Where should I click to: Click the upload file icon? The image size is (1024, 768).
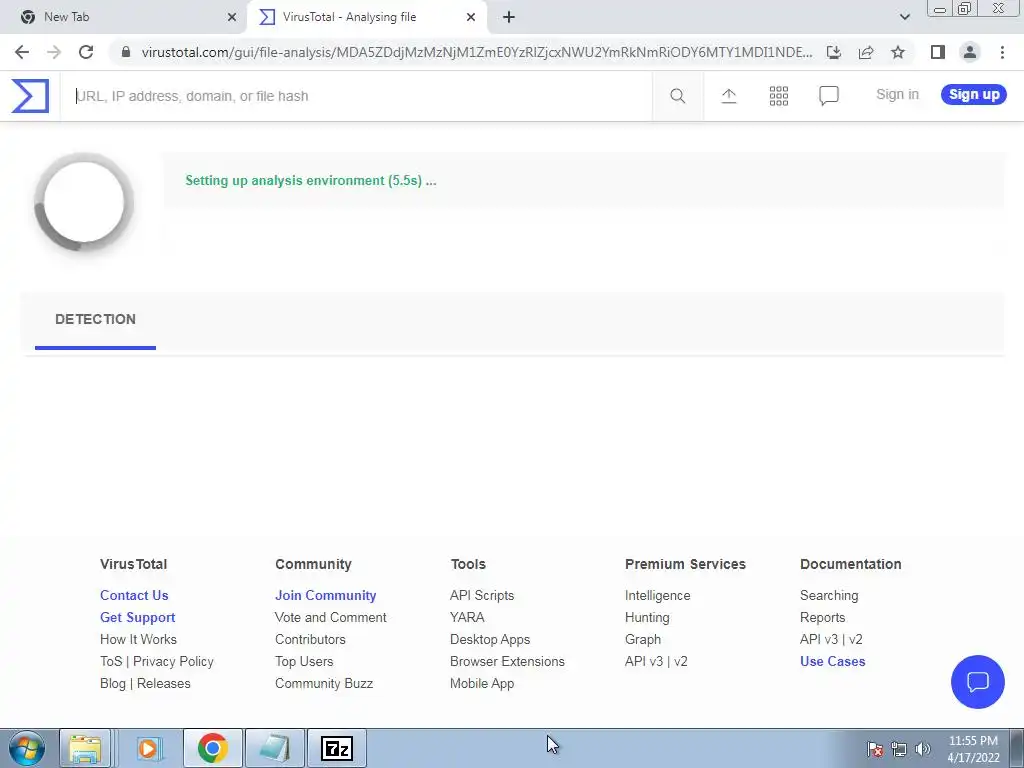[729, 96]
